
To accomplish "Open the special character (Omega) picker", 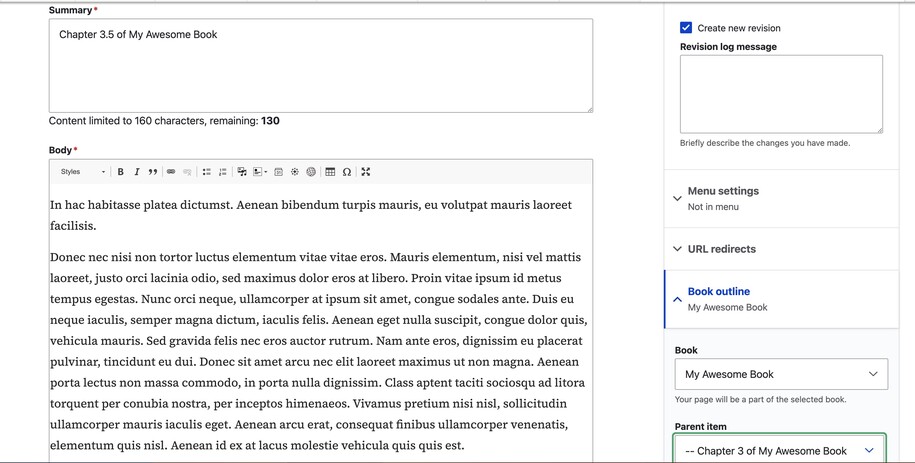I will coord(347,172).
